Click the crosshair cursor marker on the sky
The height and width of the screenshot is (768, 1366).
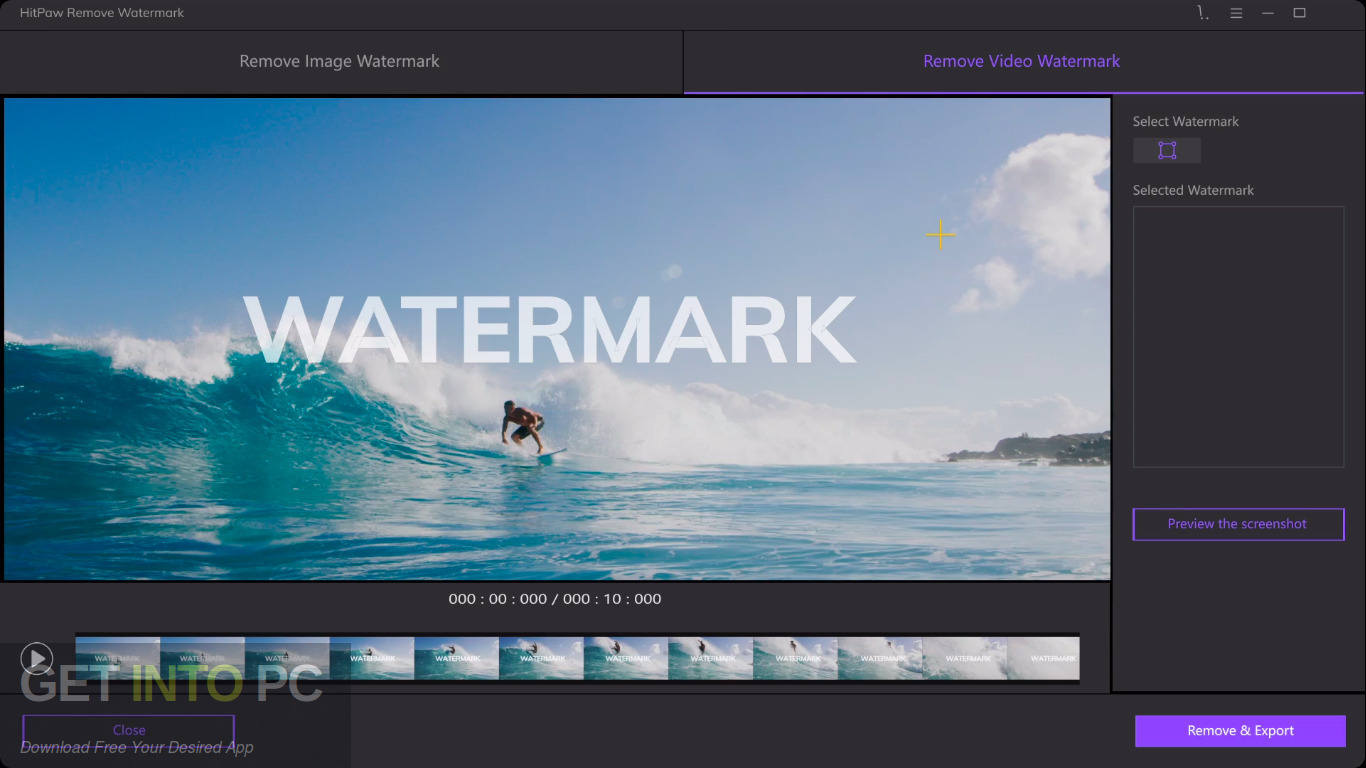pyautogui.click(x=940, y=234)
